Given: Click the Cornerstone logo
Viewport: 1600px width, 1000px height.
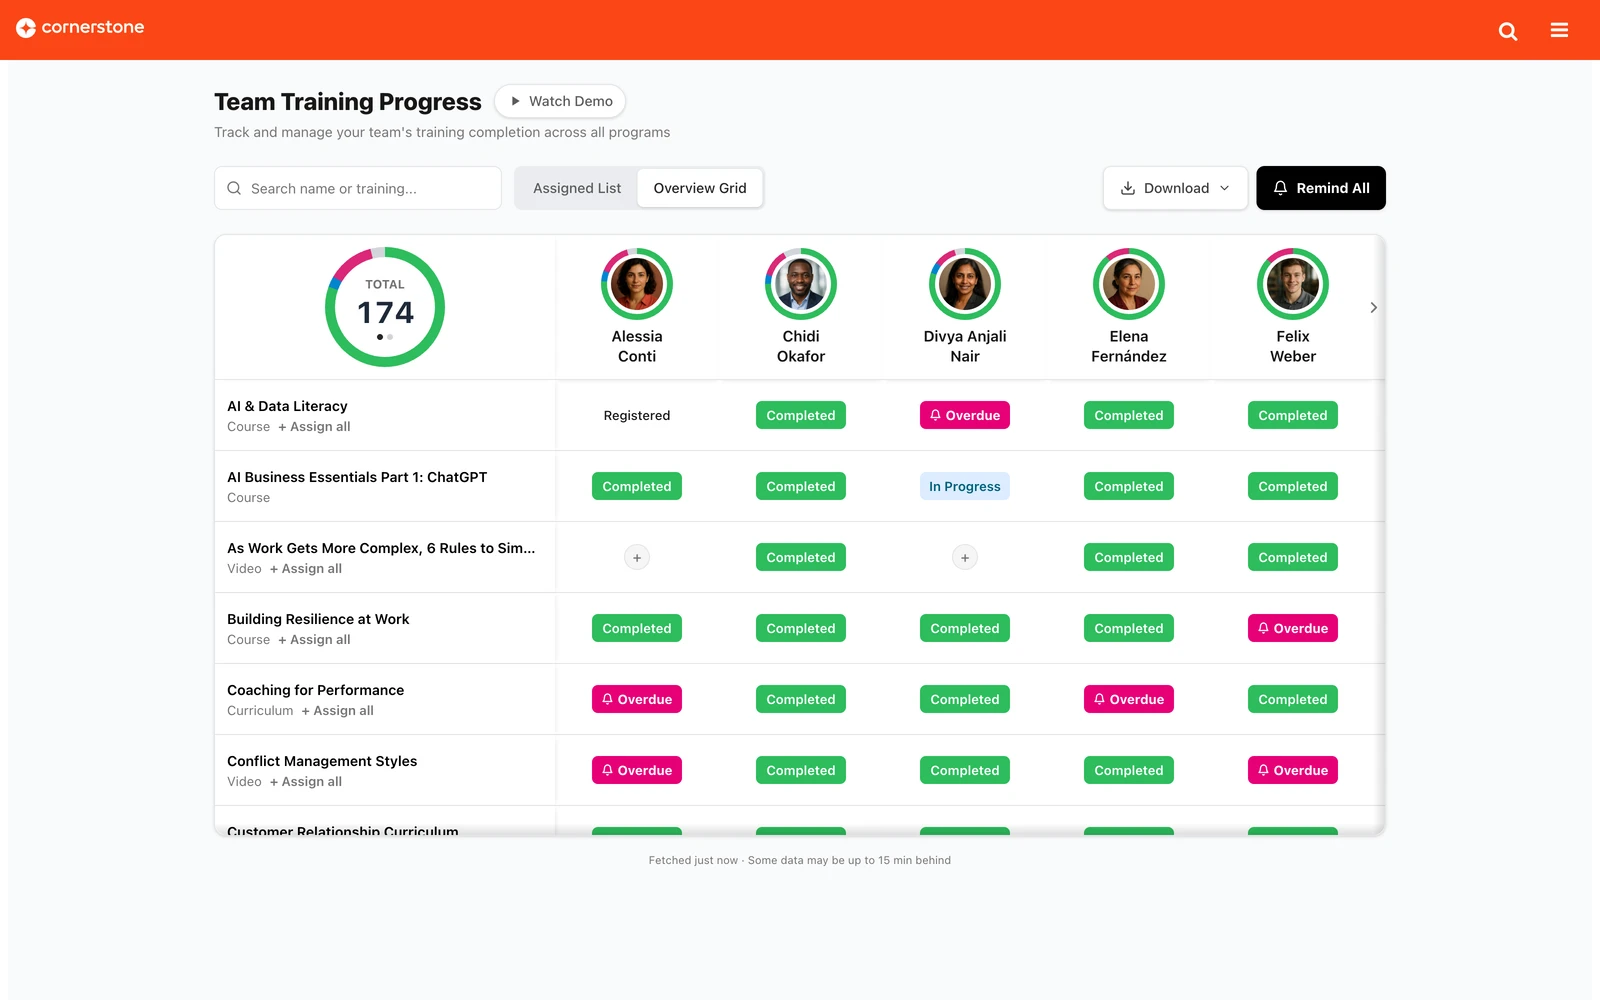Looking at the screenshot, I should (80, 28).
